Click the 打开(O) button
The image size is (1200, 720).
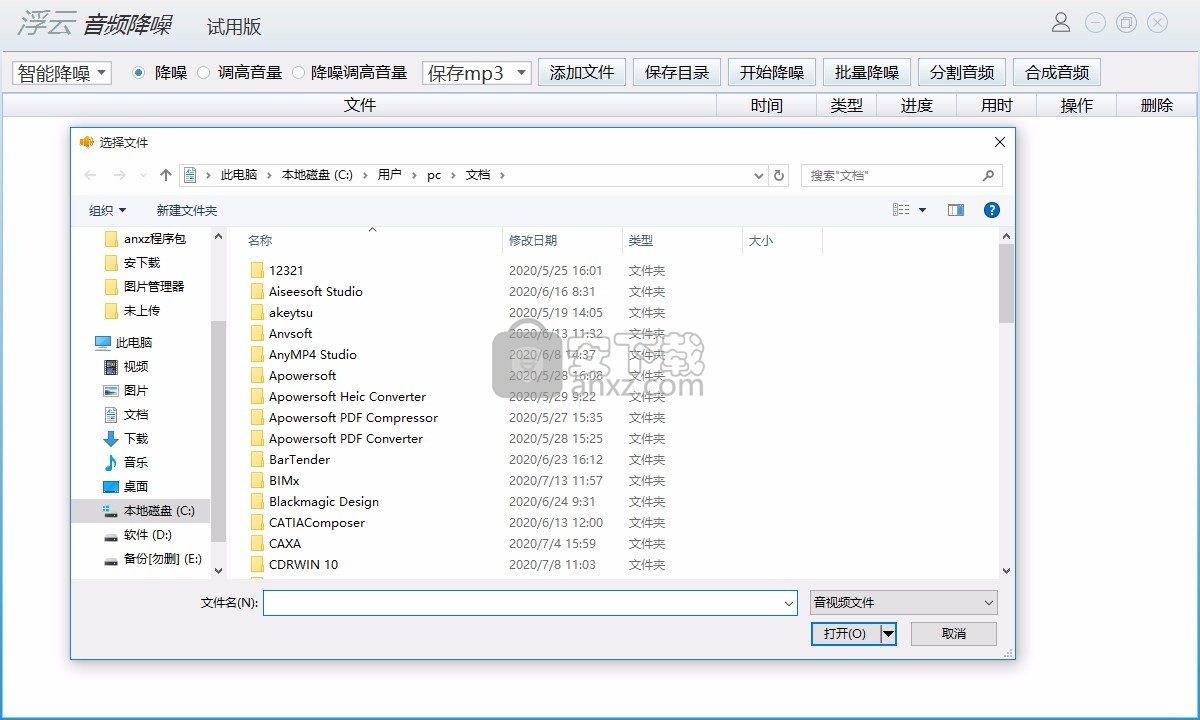tap(845, 633)
